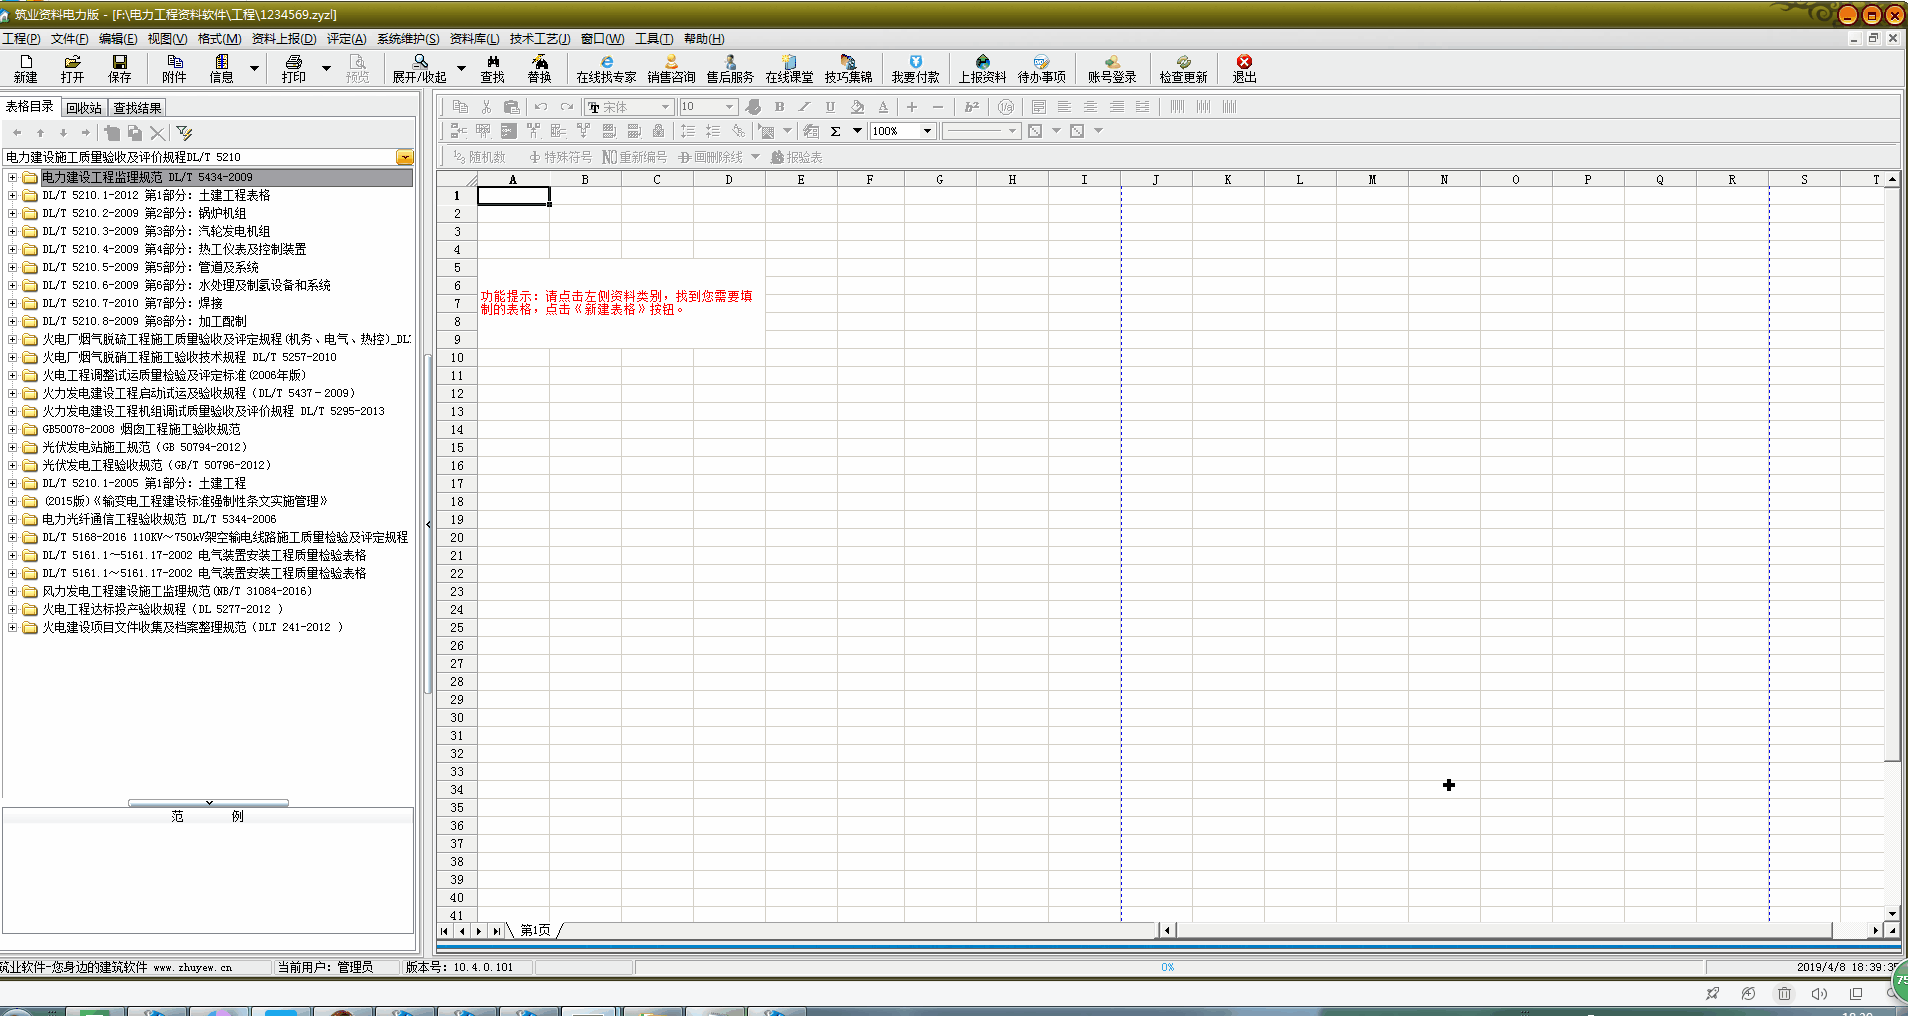Open 在线找专家 online expert icon
Viewport: 1908px width, 1016px height.
606,68
